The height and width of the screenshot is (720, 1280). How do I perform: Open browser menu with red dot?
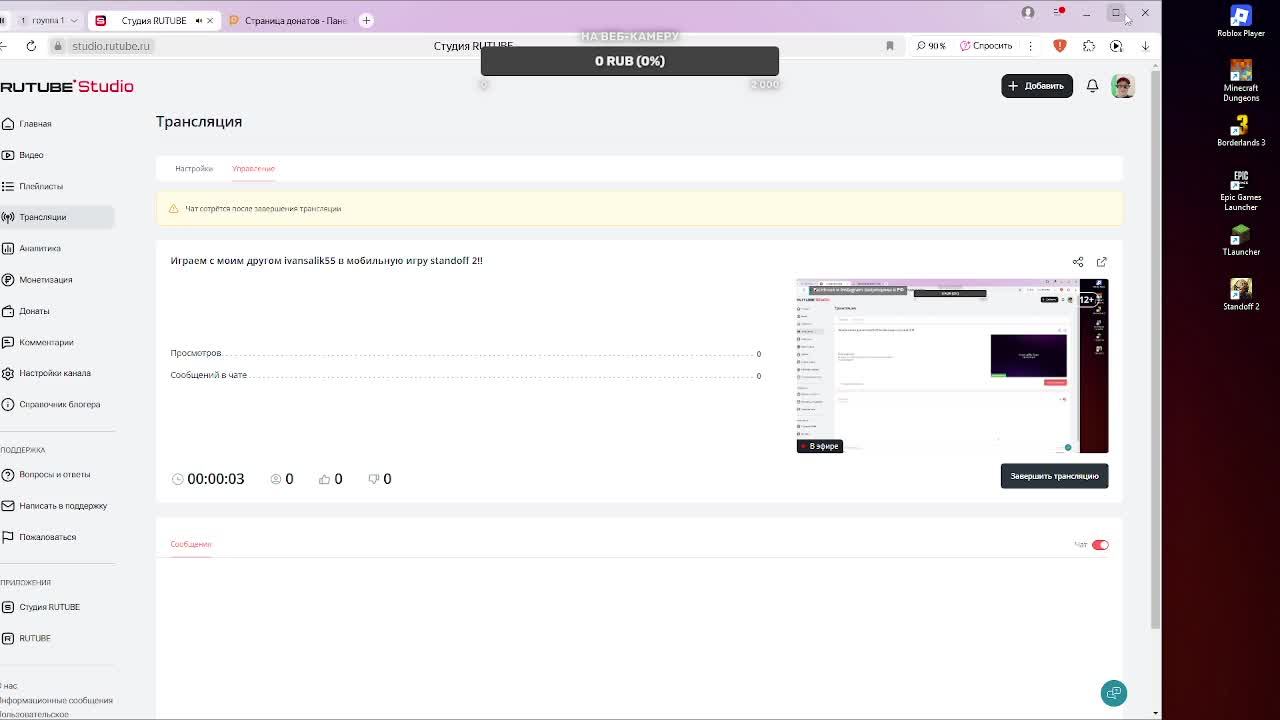click(x=1058, y=12)
